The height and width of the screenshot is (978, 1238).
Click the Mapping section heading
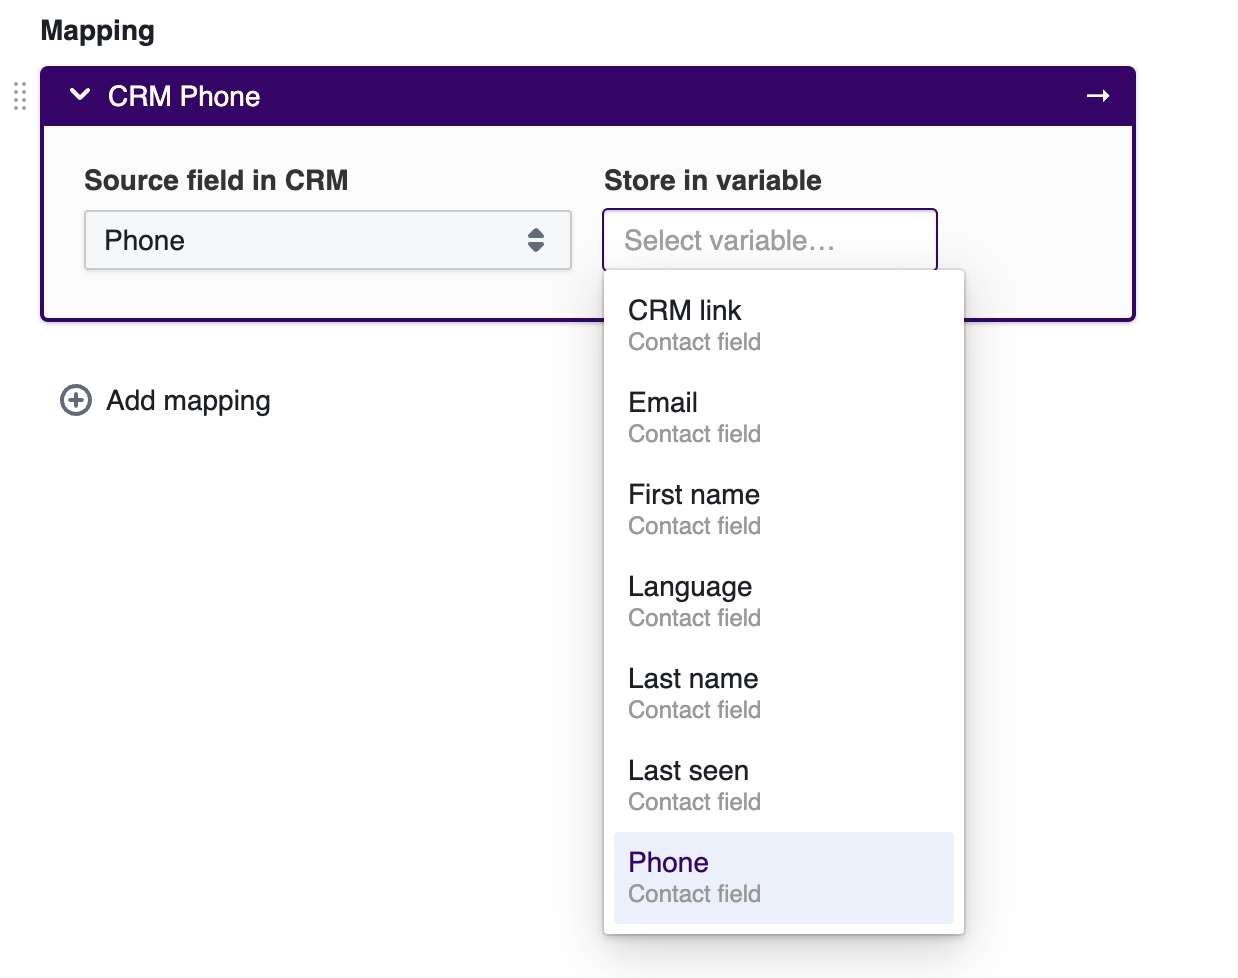(x=97, y=31)
